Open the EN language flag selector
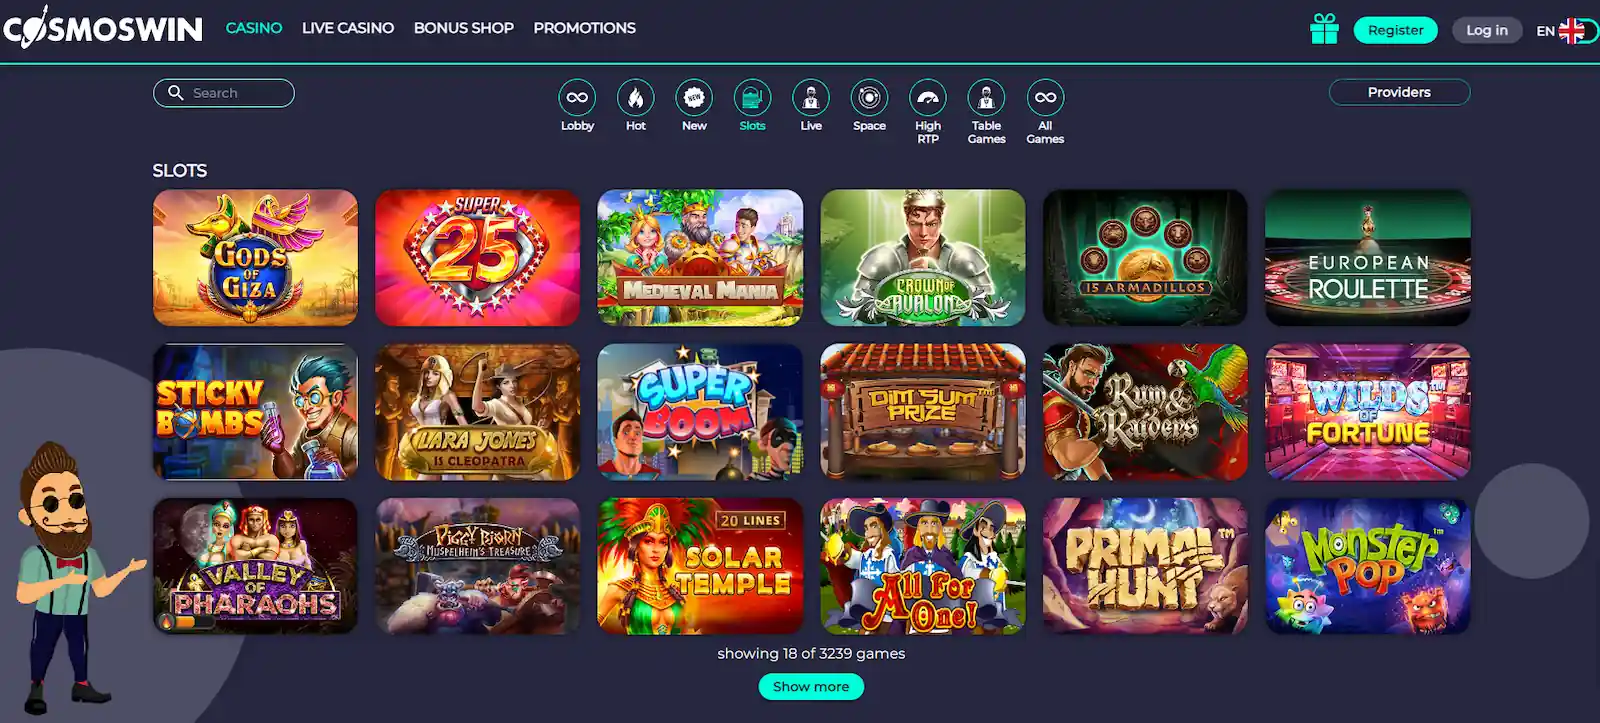1600x723 pixels. point(1564,31)
